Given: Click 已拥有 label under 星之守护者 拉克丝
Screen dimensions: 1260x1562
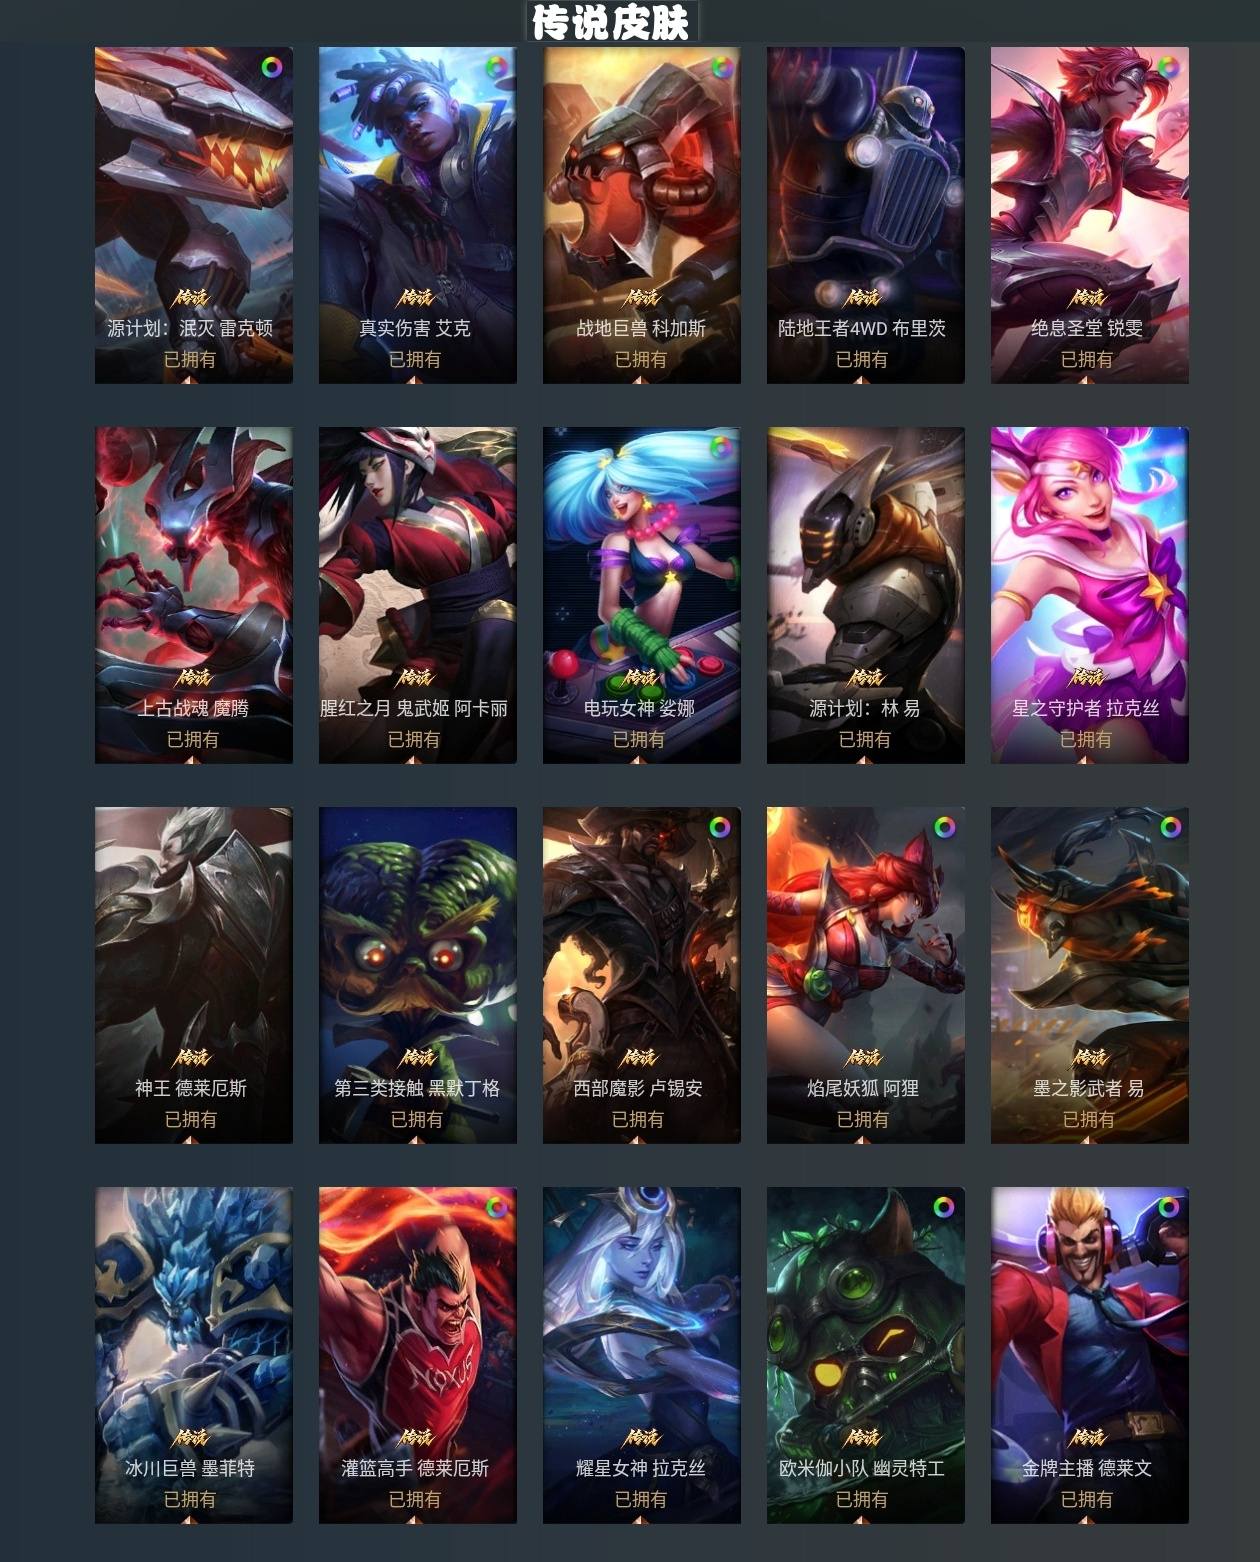Looking at the screenshot, I should coord(1086,739).
